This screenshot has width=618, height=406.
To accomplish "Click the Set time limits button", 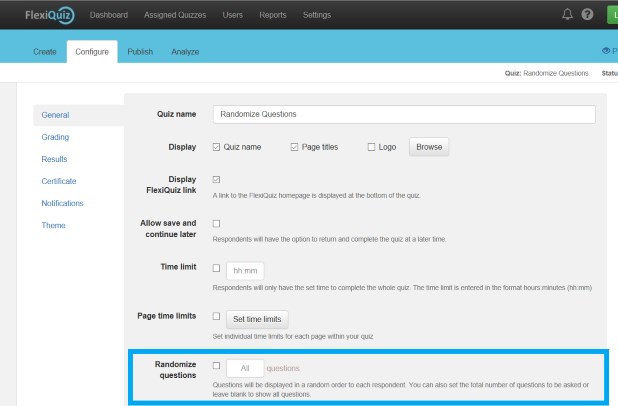I will click(x=257, y=319).
